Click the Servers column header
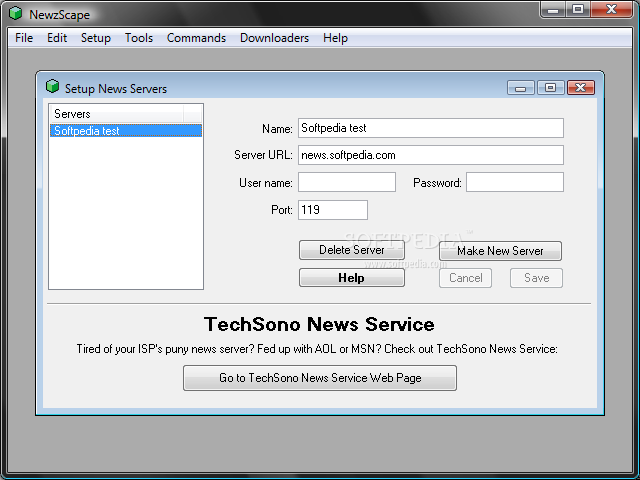 point(116,113)
